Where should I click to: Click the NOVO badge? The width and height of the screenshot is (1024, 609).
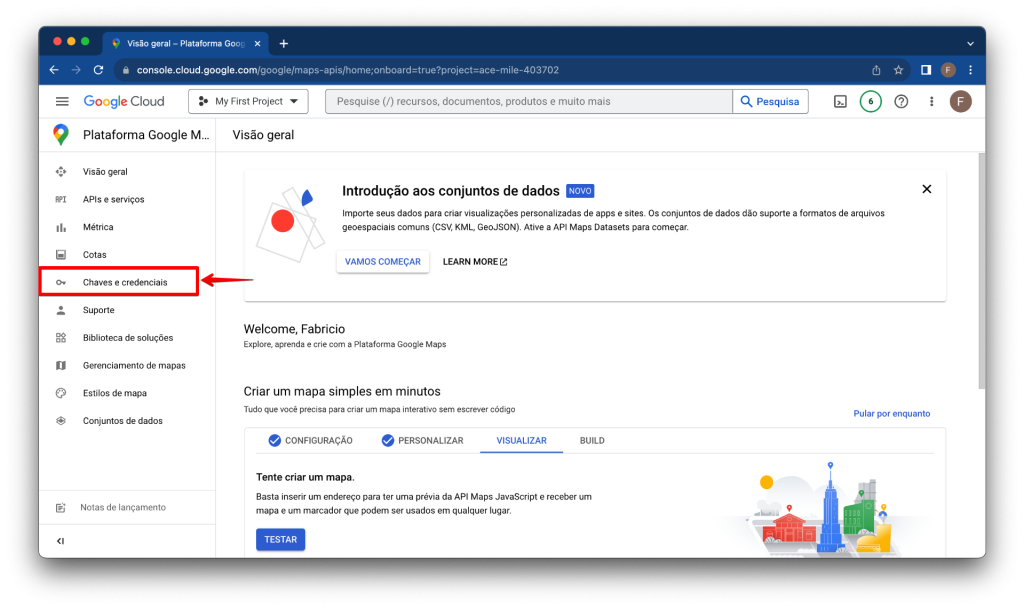[x=580, y=191]
